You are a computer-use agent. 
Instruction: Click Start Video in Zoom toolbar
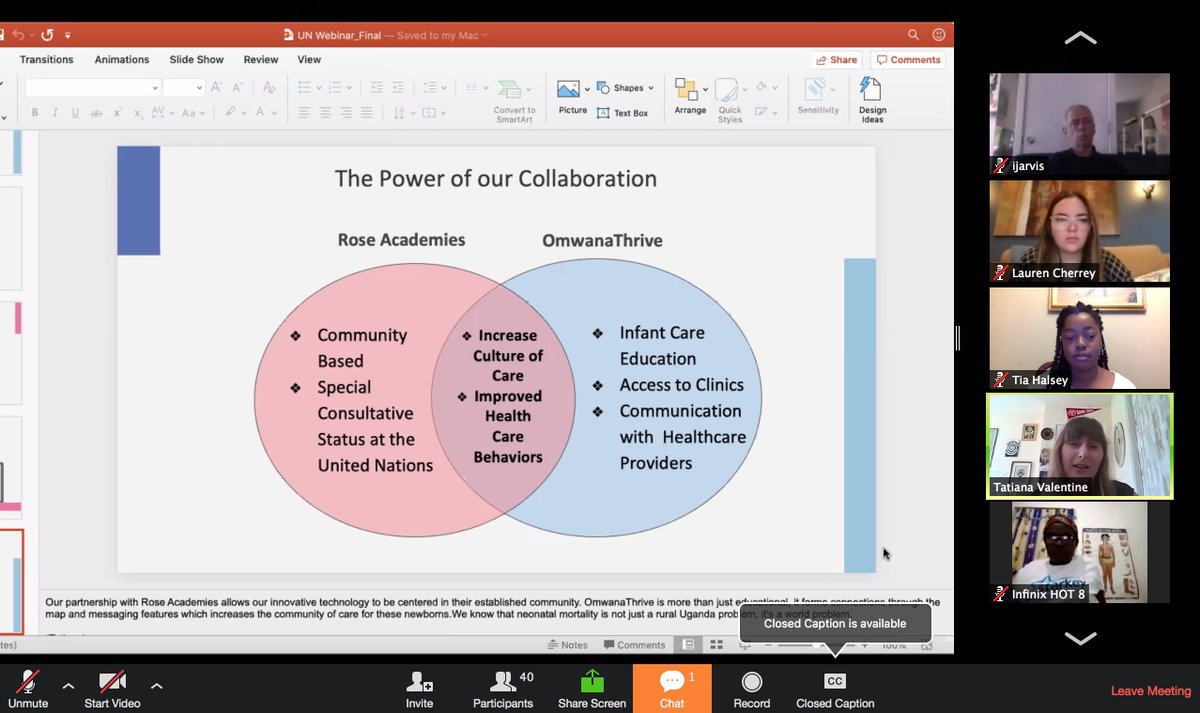112,690
